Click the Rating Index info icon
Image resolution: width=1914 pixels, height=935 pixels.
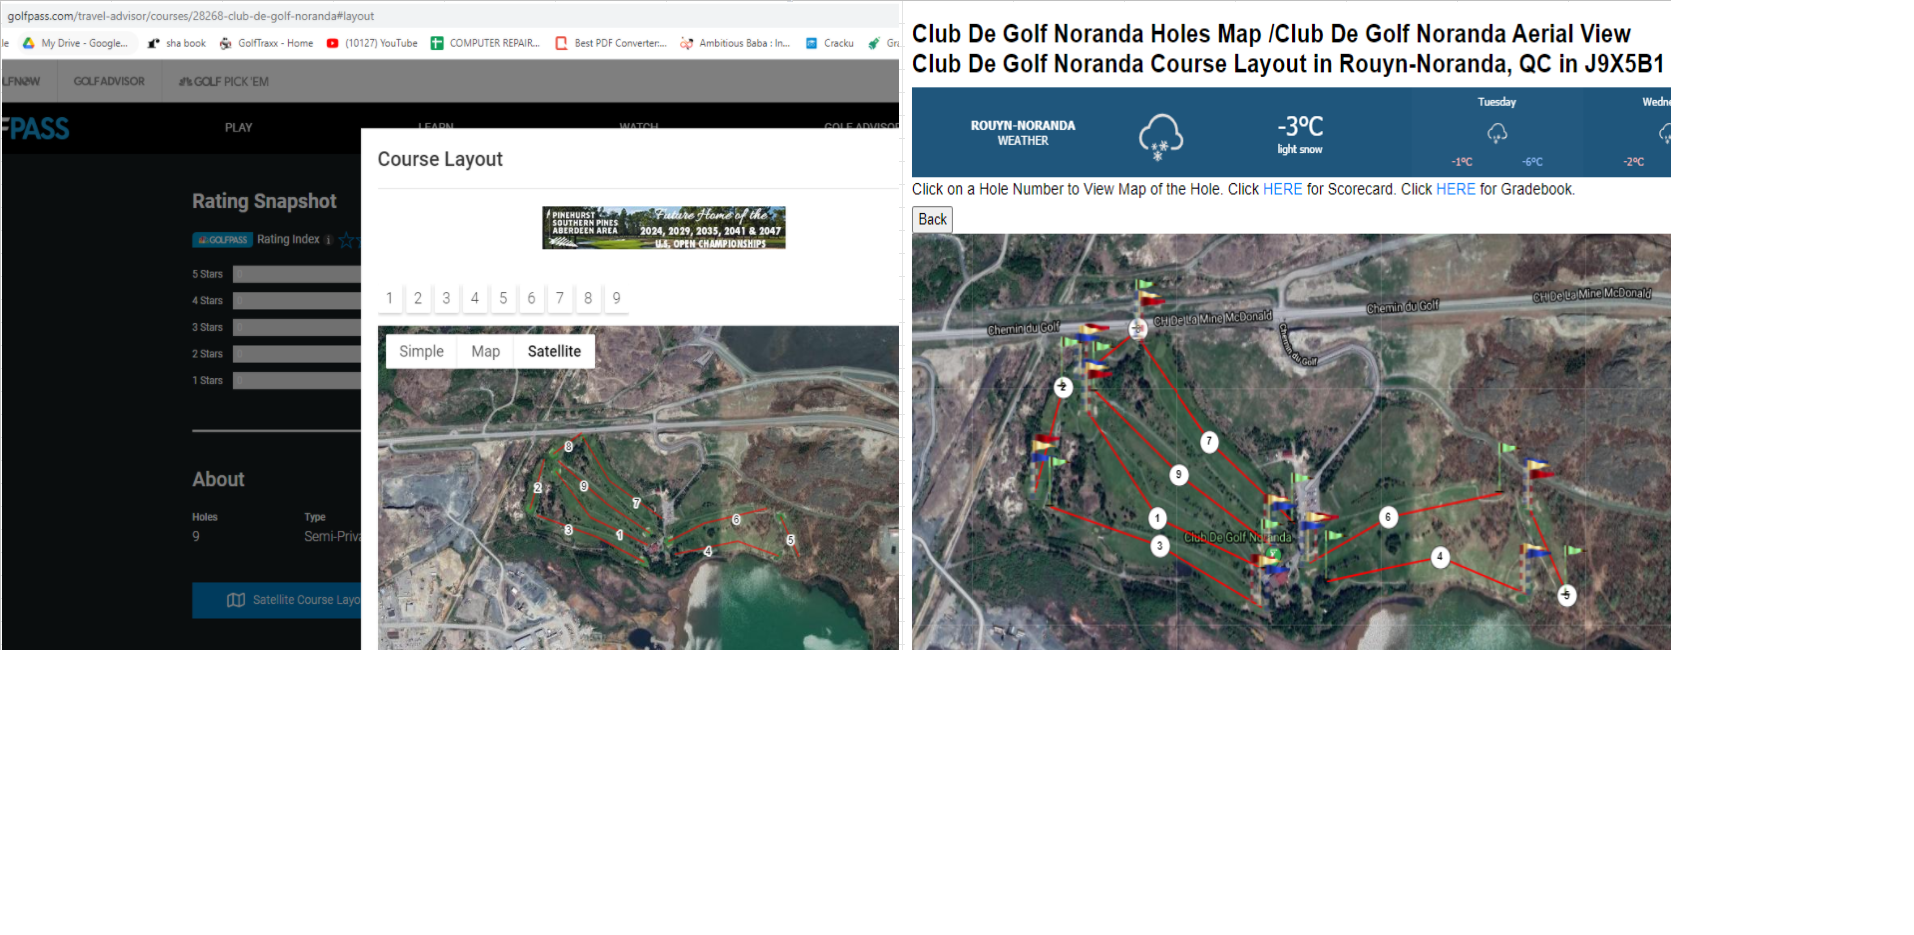coord(329,240)
